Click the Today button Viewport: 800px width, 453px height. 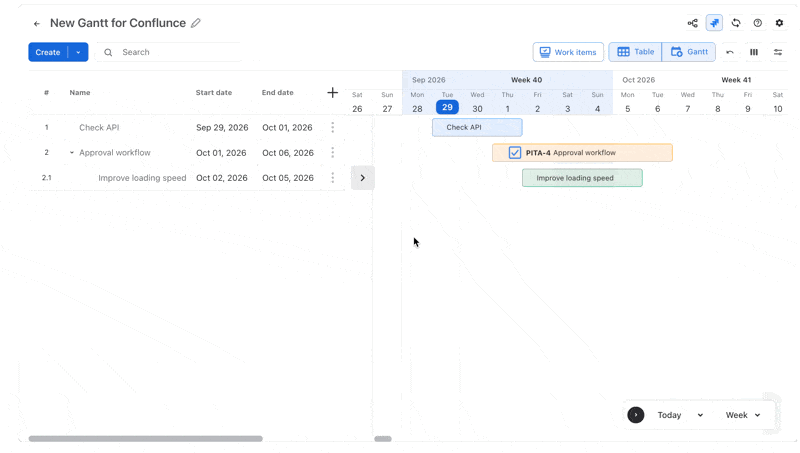click(669, 415)
